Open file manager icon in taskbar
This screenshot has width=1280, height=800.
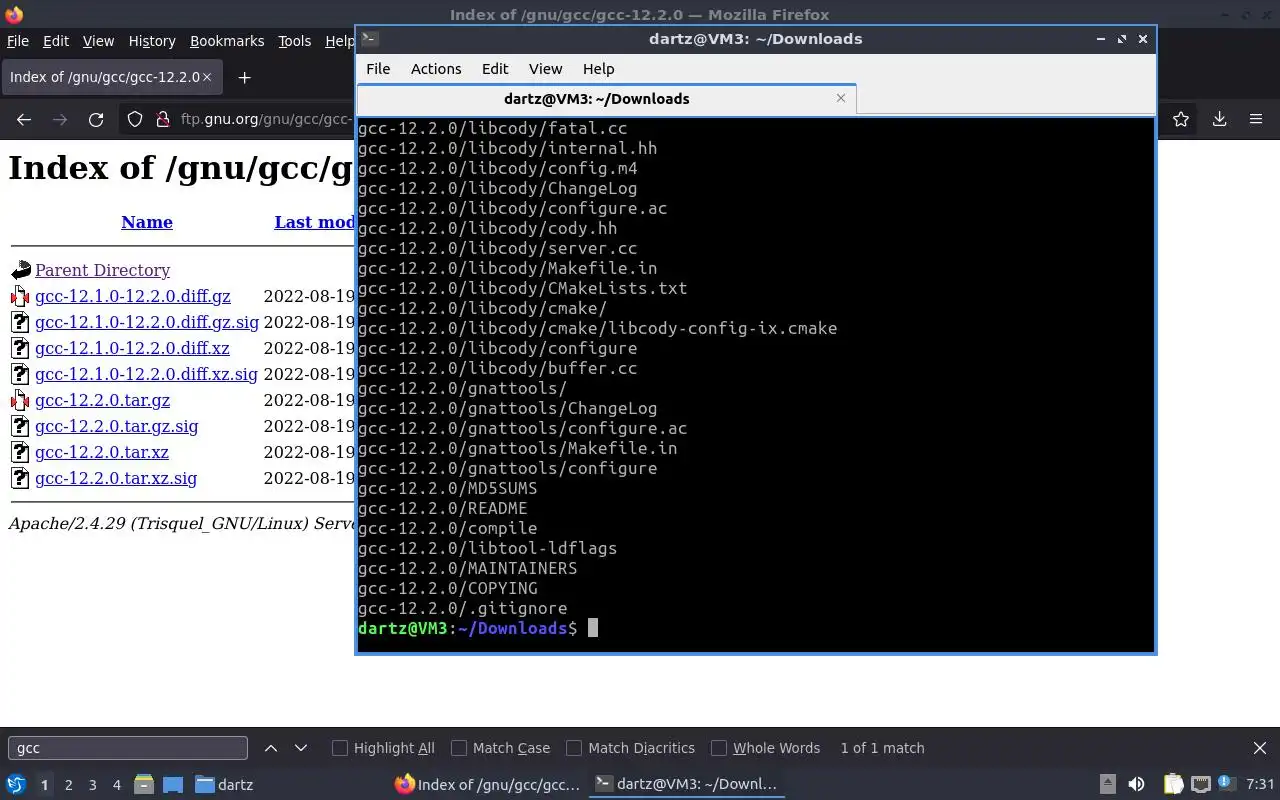[143, 785]
